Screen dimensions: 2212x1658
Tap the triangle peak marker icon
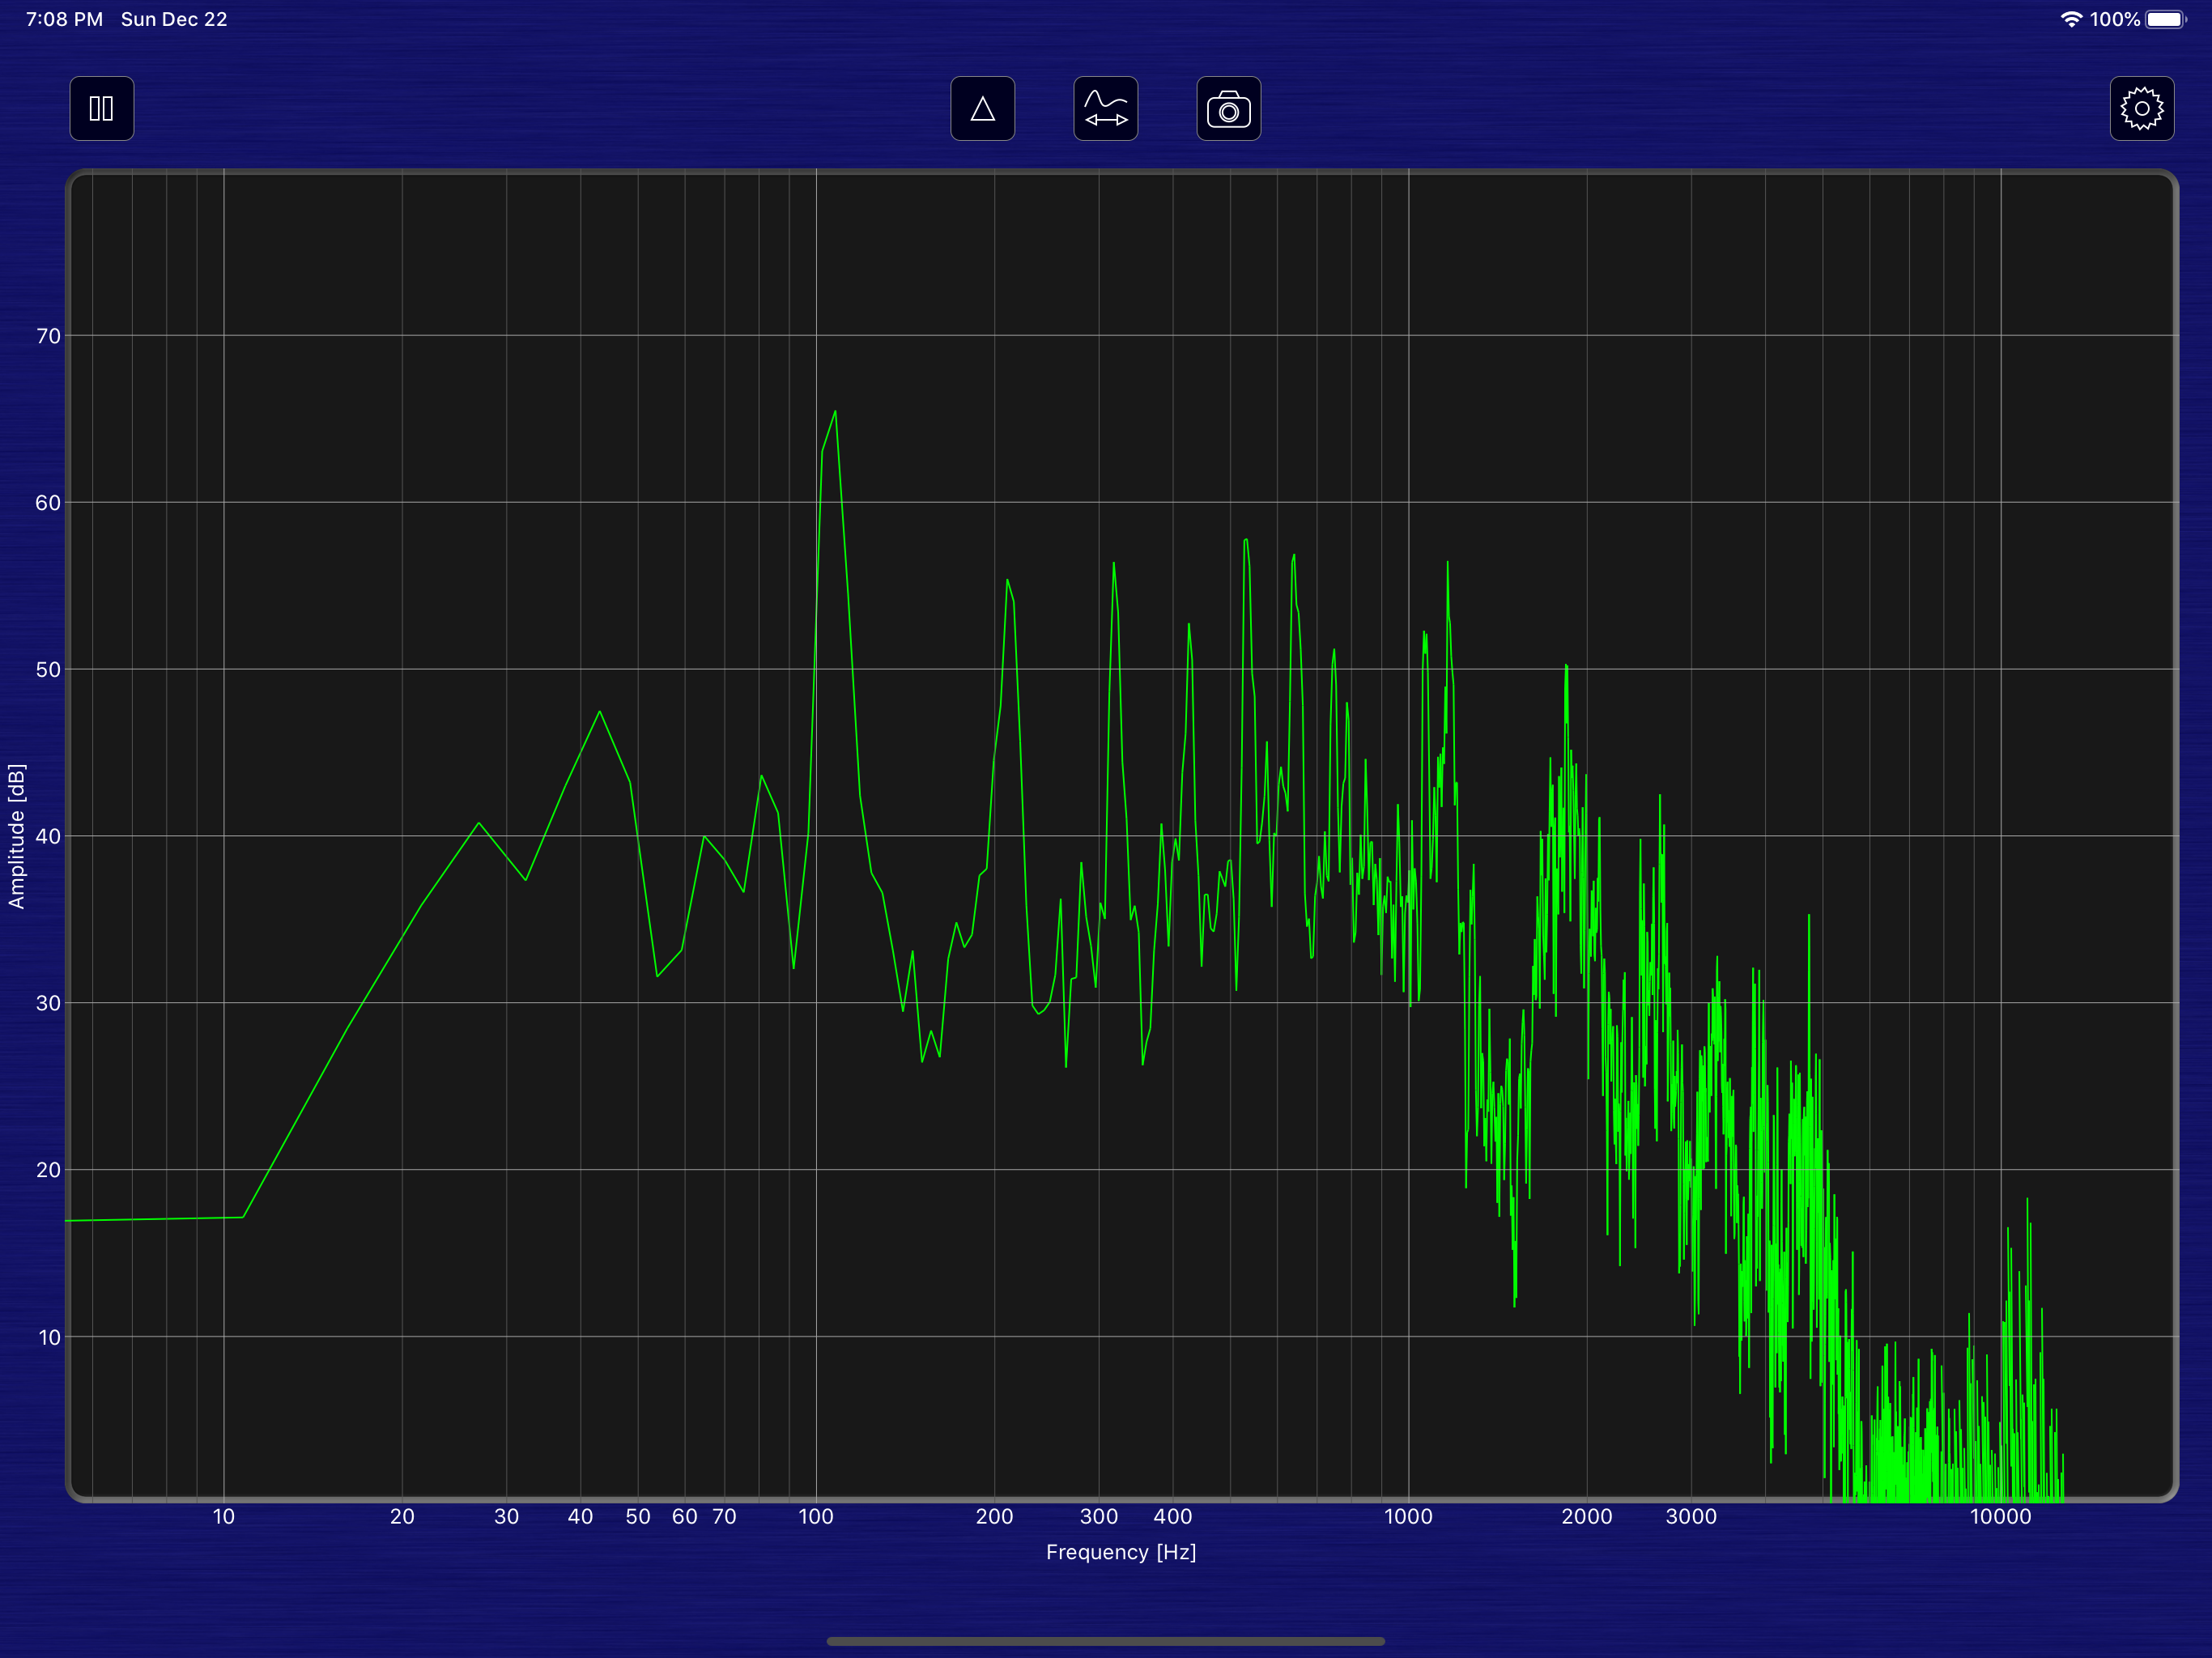982,108
